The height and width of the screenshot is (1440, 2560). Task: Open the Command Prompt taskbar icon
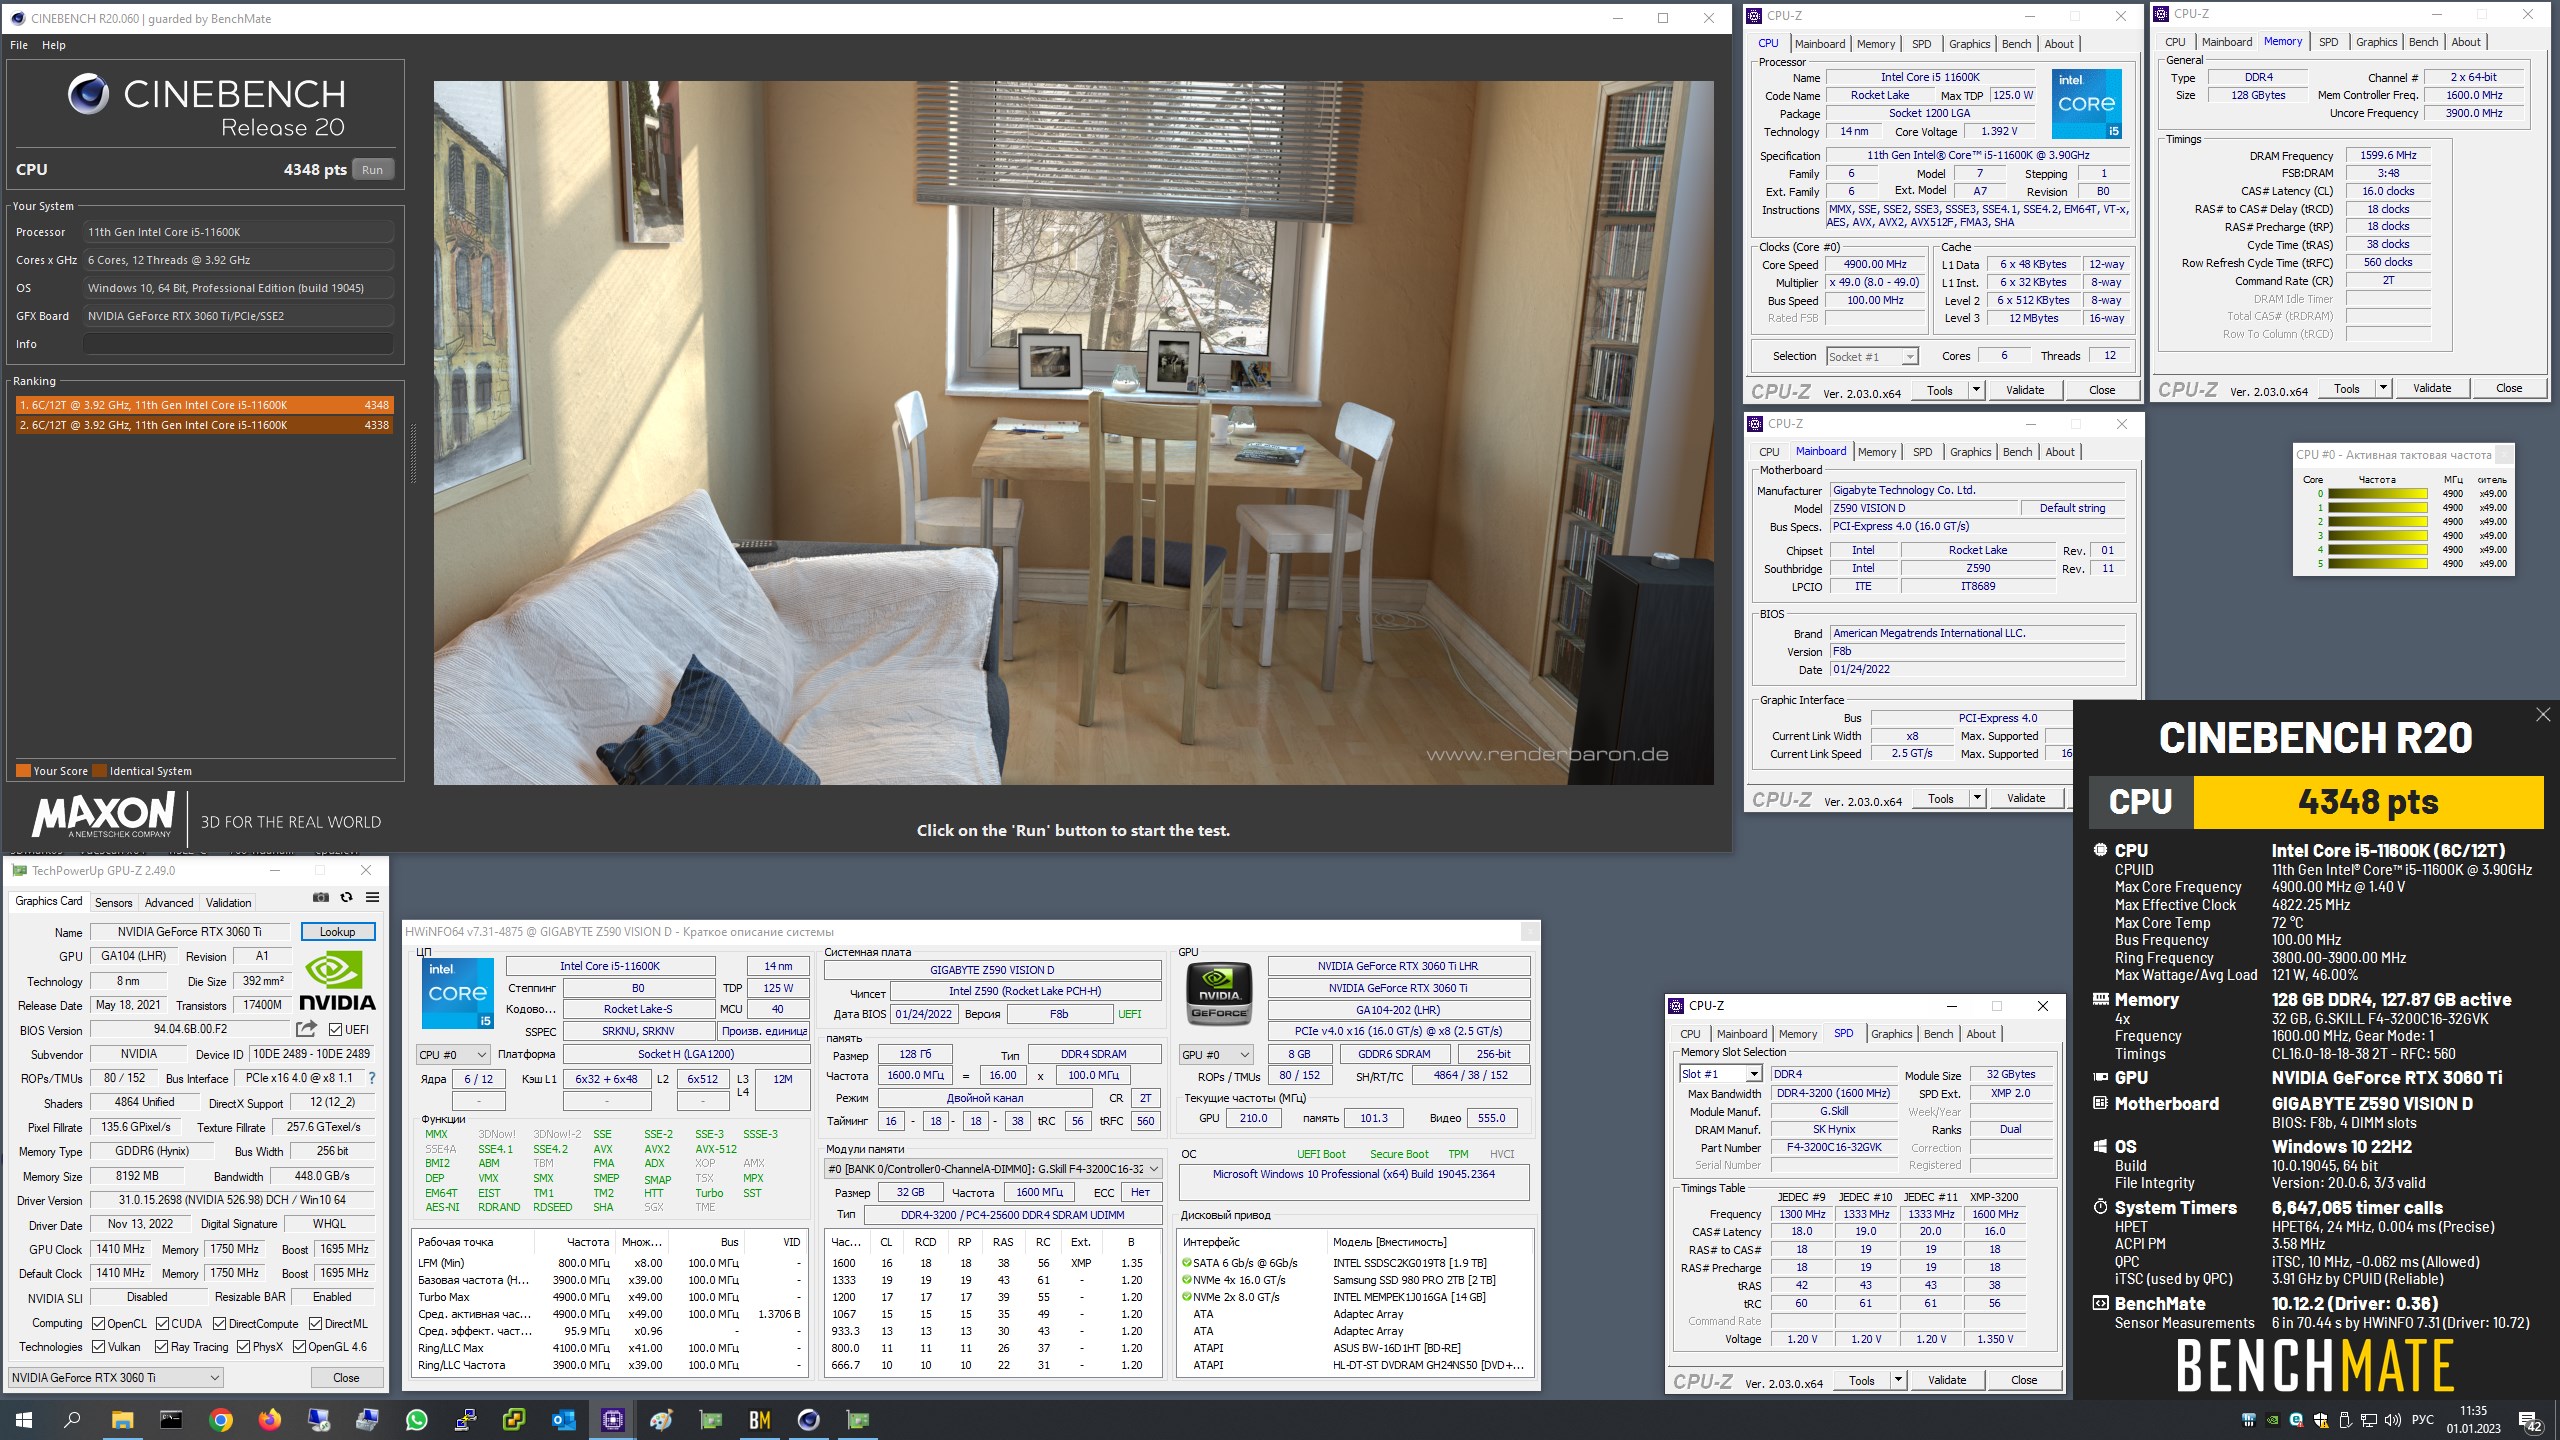coord(171,1419)
